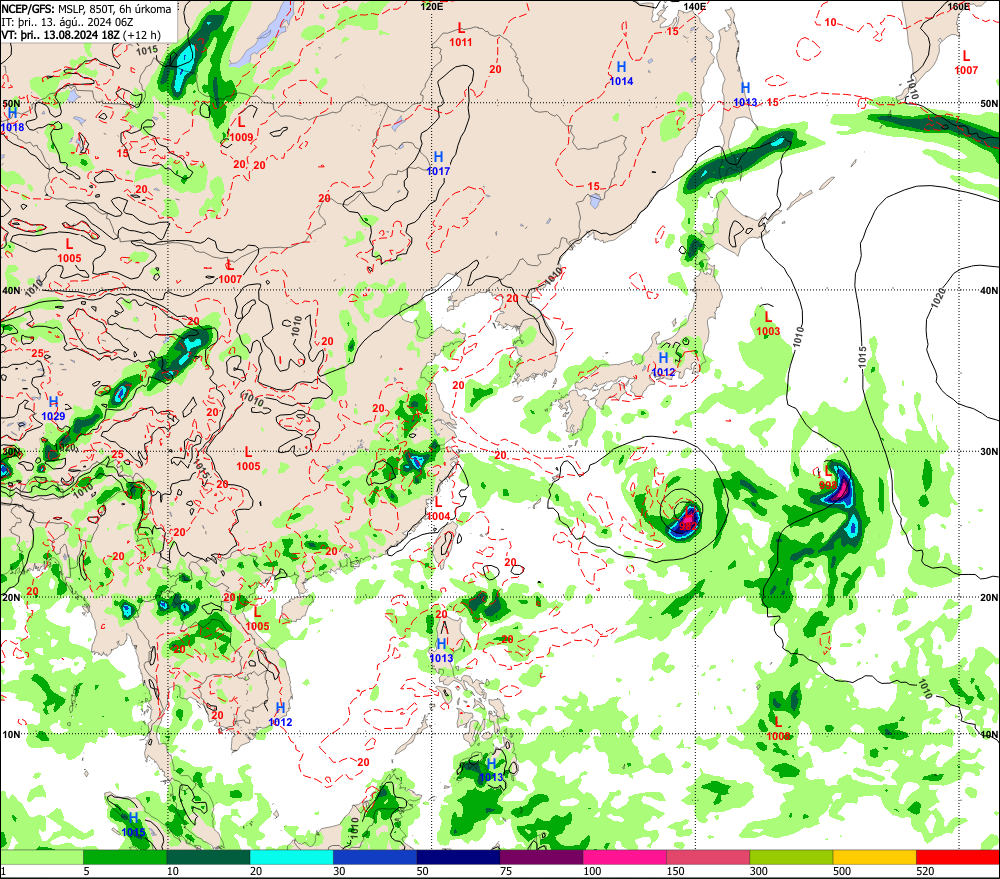This screenshot has width=1000, height=879.
Task: Click the green 5–10 legend color
Action: 125,857
